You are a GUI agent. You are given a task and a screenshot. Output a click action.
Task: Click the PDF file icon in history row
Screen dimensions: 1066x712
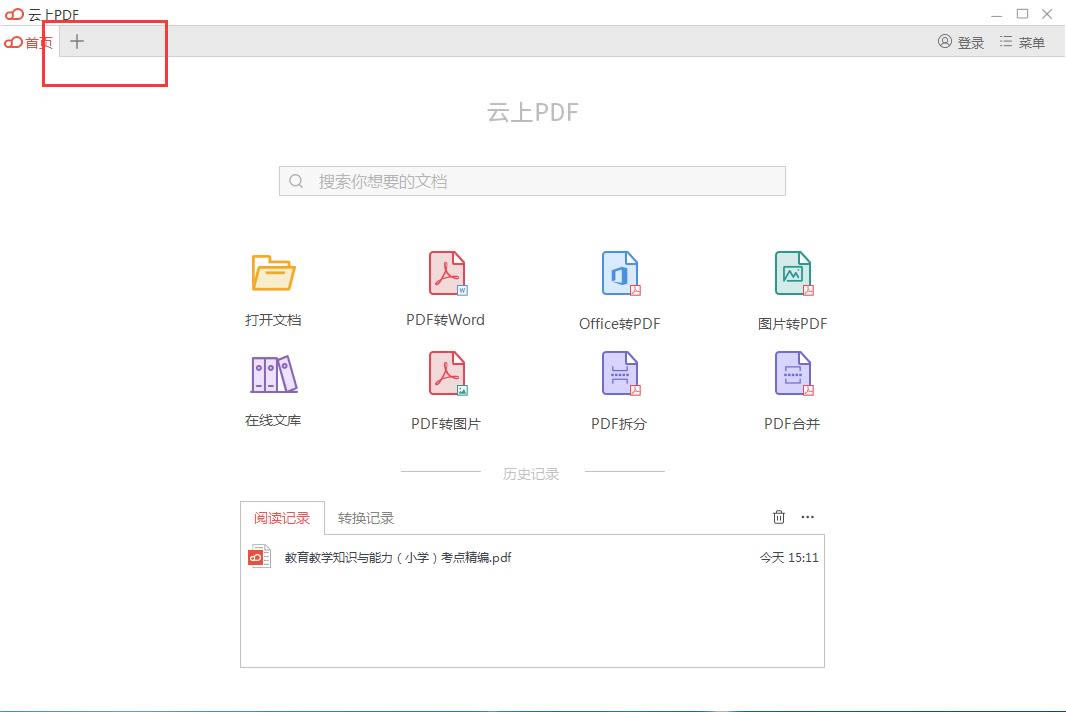pos(259,557)
